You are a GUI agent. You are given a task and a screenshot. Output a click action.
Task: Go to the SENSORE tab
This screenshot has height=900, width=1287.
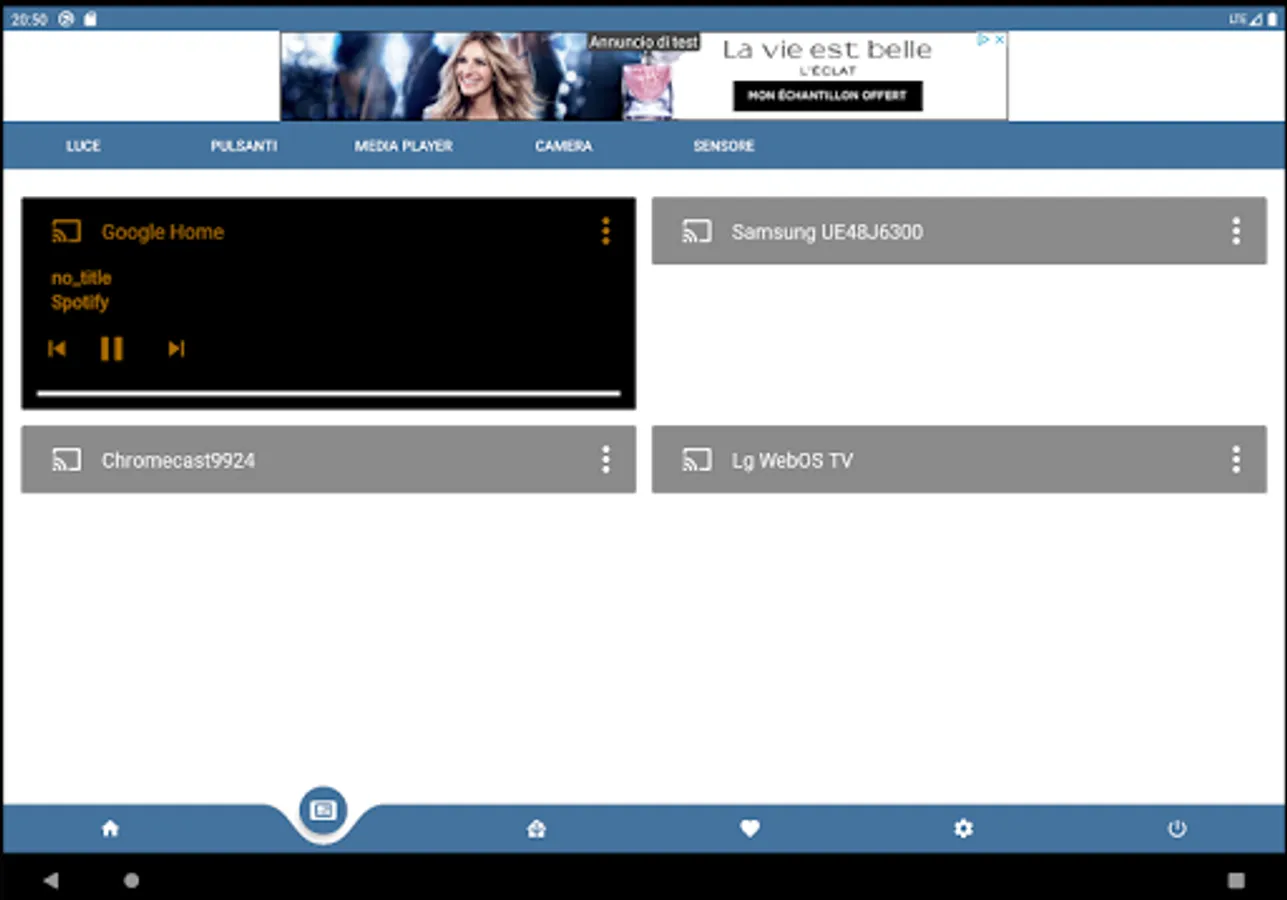[723, 146]
